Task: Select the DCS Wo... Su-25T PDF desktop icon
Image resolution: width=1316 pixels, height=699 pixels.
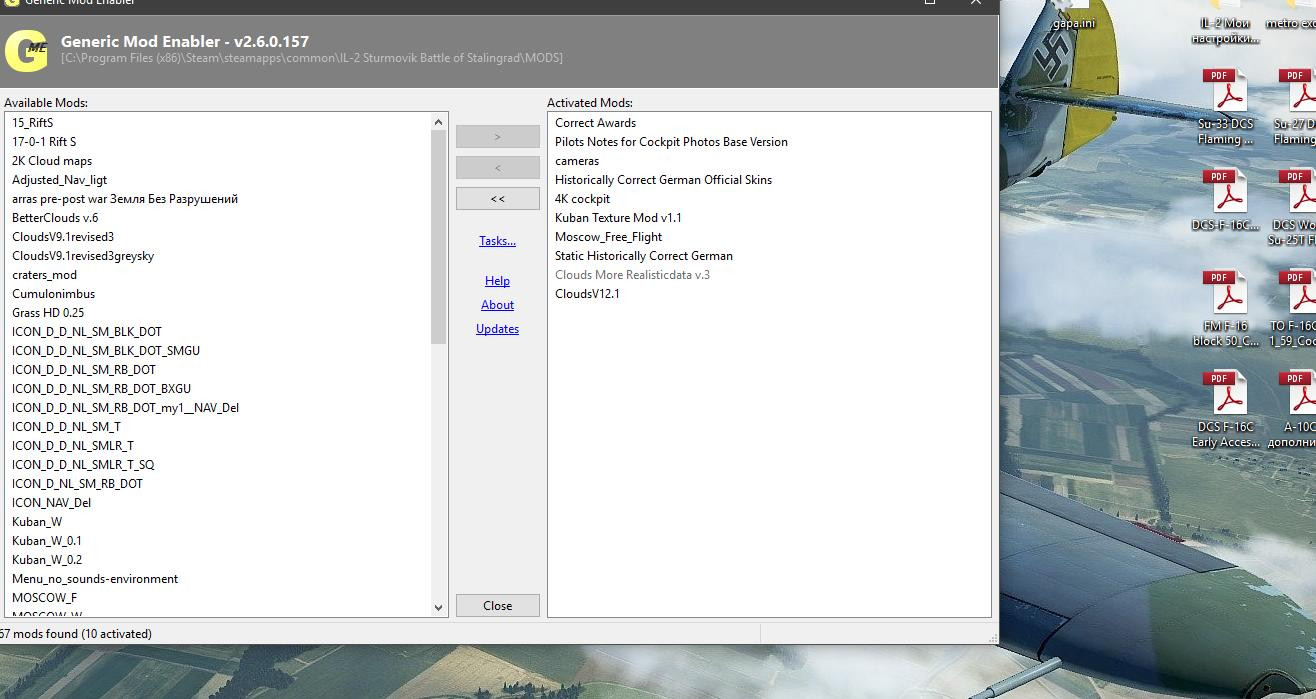Action: pyautogui.click(x=1295, y=207)
